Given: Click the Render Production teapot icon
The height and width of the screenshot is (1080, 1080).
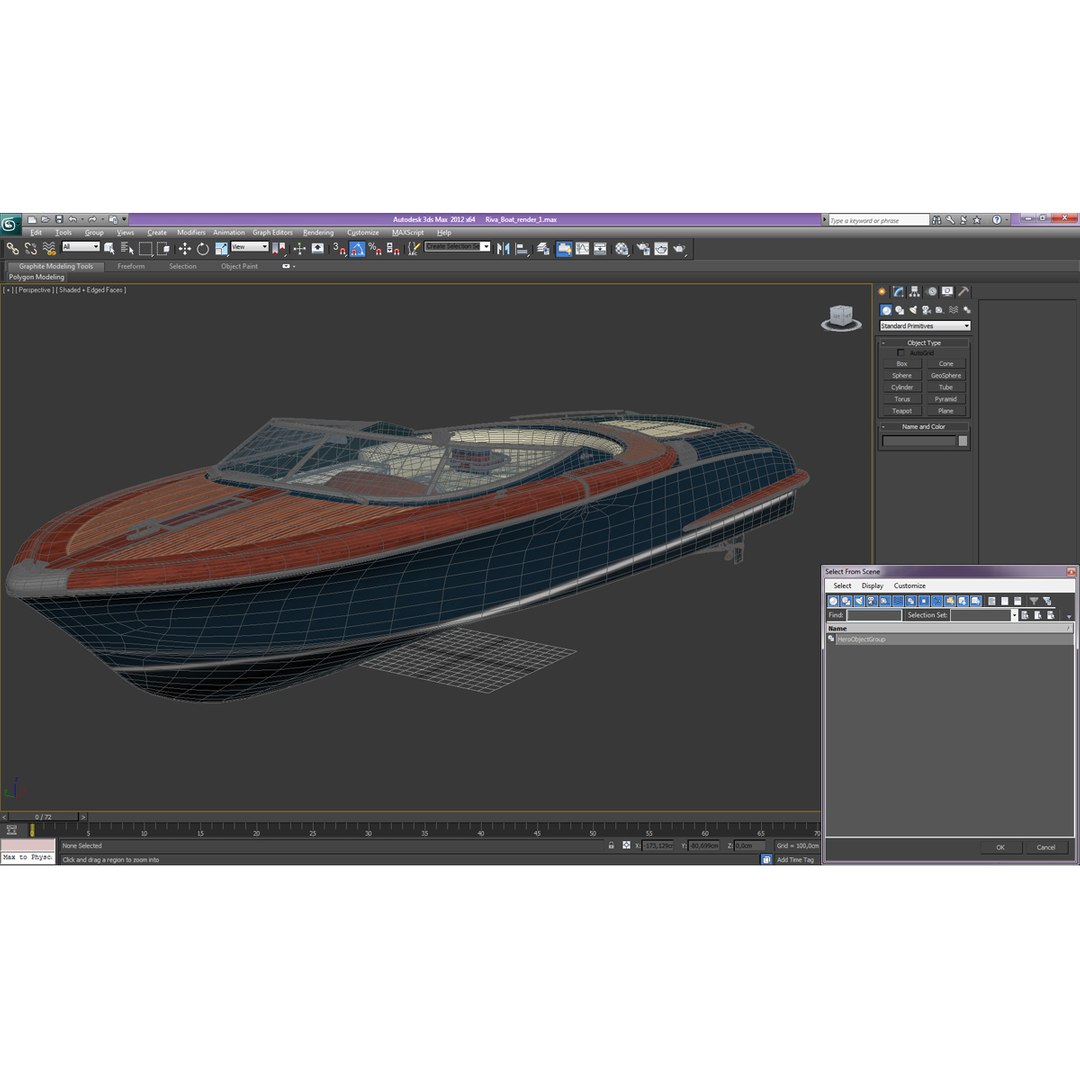Looking at the screenshot, I should click(x=680, y=249).
